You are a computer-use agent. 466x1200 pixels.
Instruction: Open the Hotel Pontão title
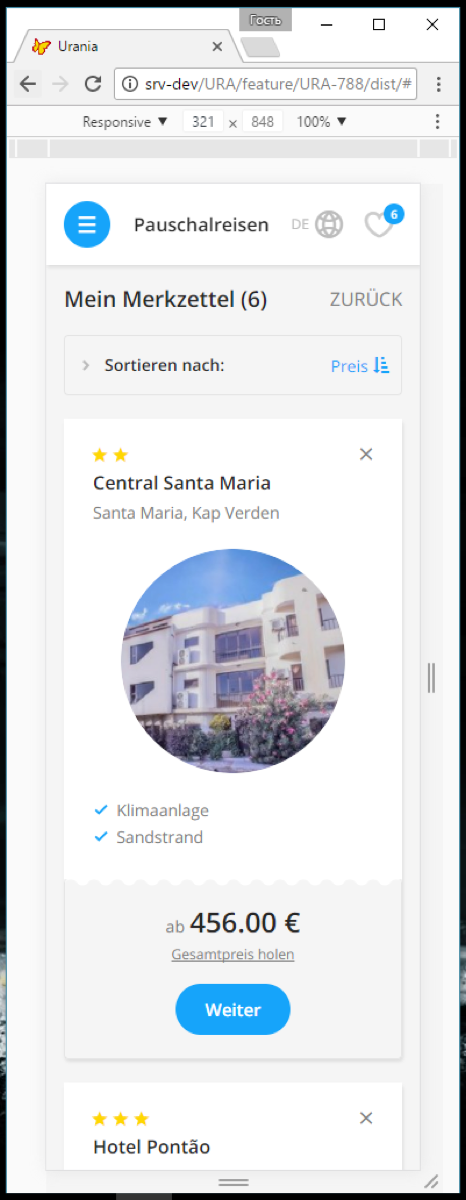pyautogui.click(x=152, y=1147)
